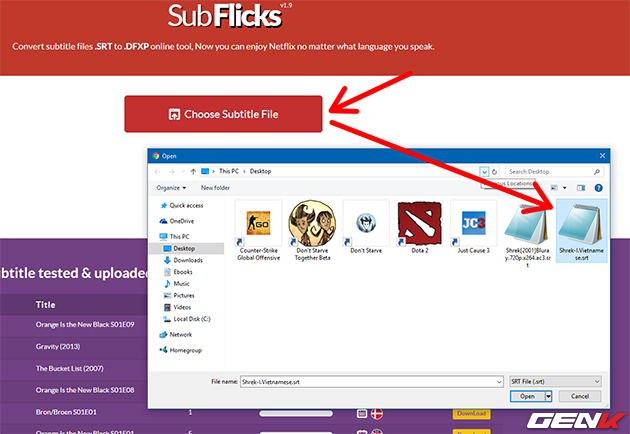The width and height of the screenshot is (630, 434).
Task: Open Local Disk (C:) in sidebar
Action: (x=187, y=319)
